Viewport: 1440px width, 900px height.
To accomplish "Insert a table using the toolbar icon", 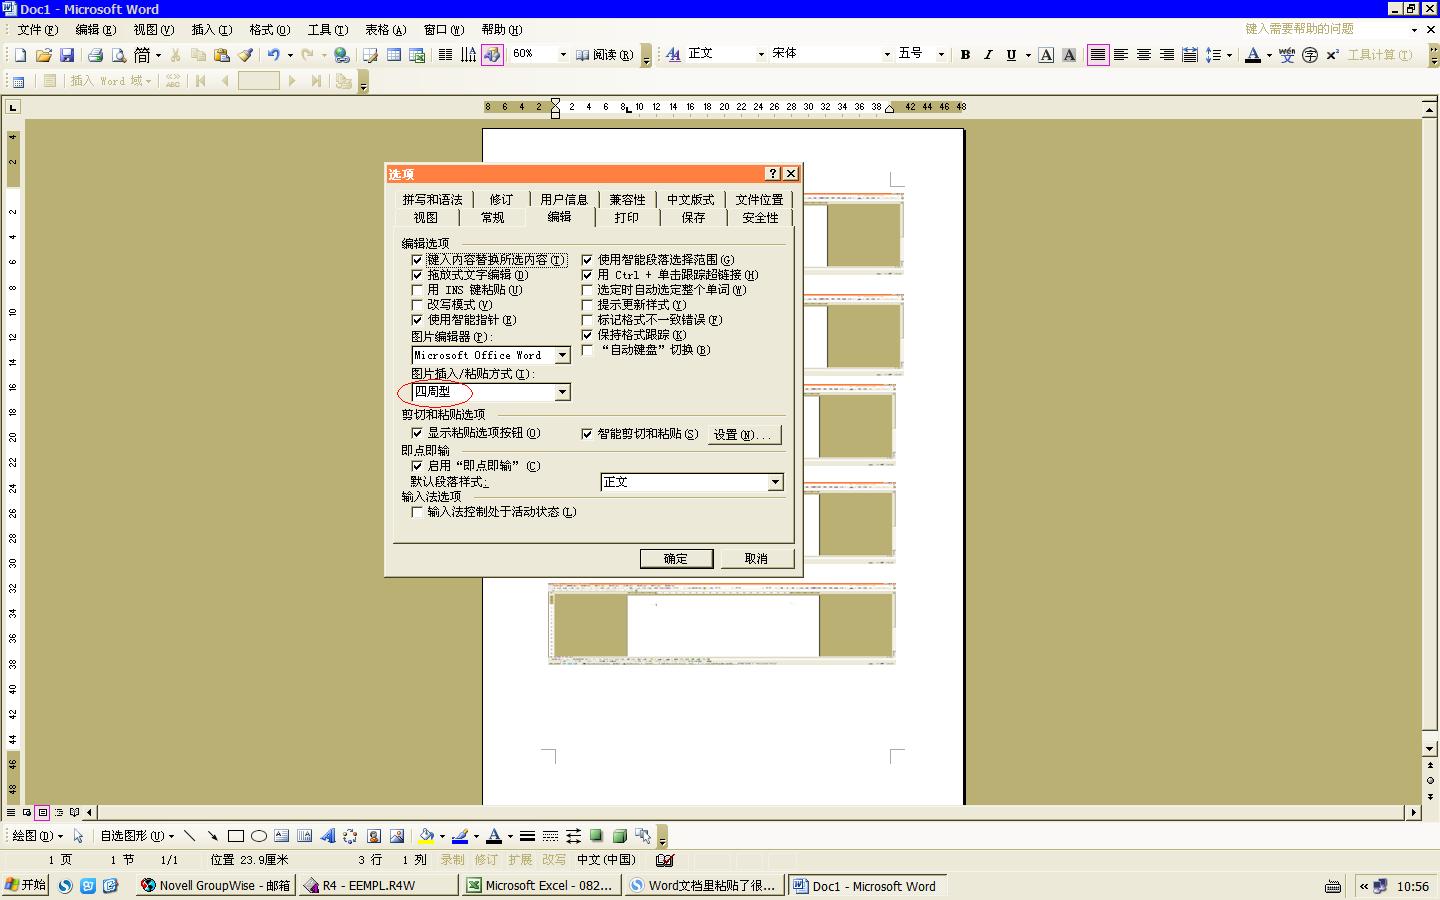I will 394,55.
